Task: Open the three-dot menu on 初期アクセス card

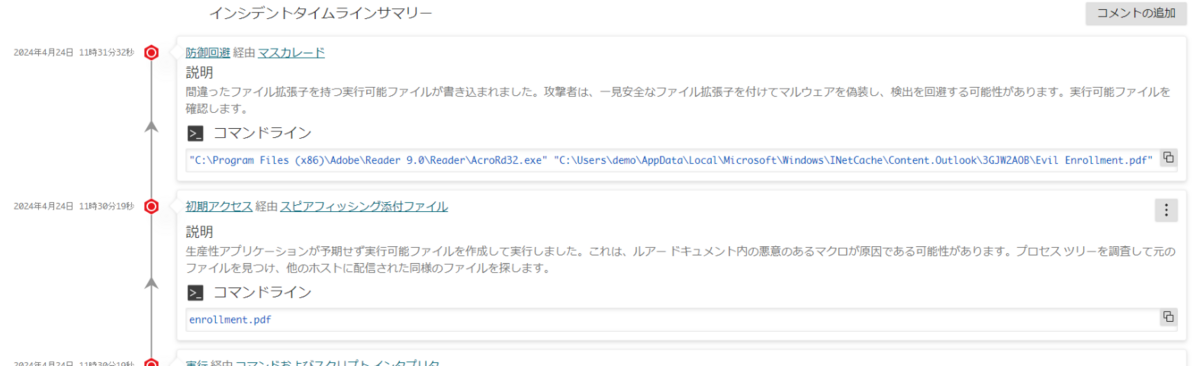Action: 1166,210
